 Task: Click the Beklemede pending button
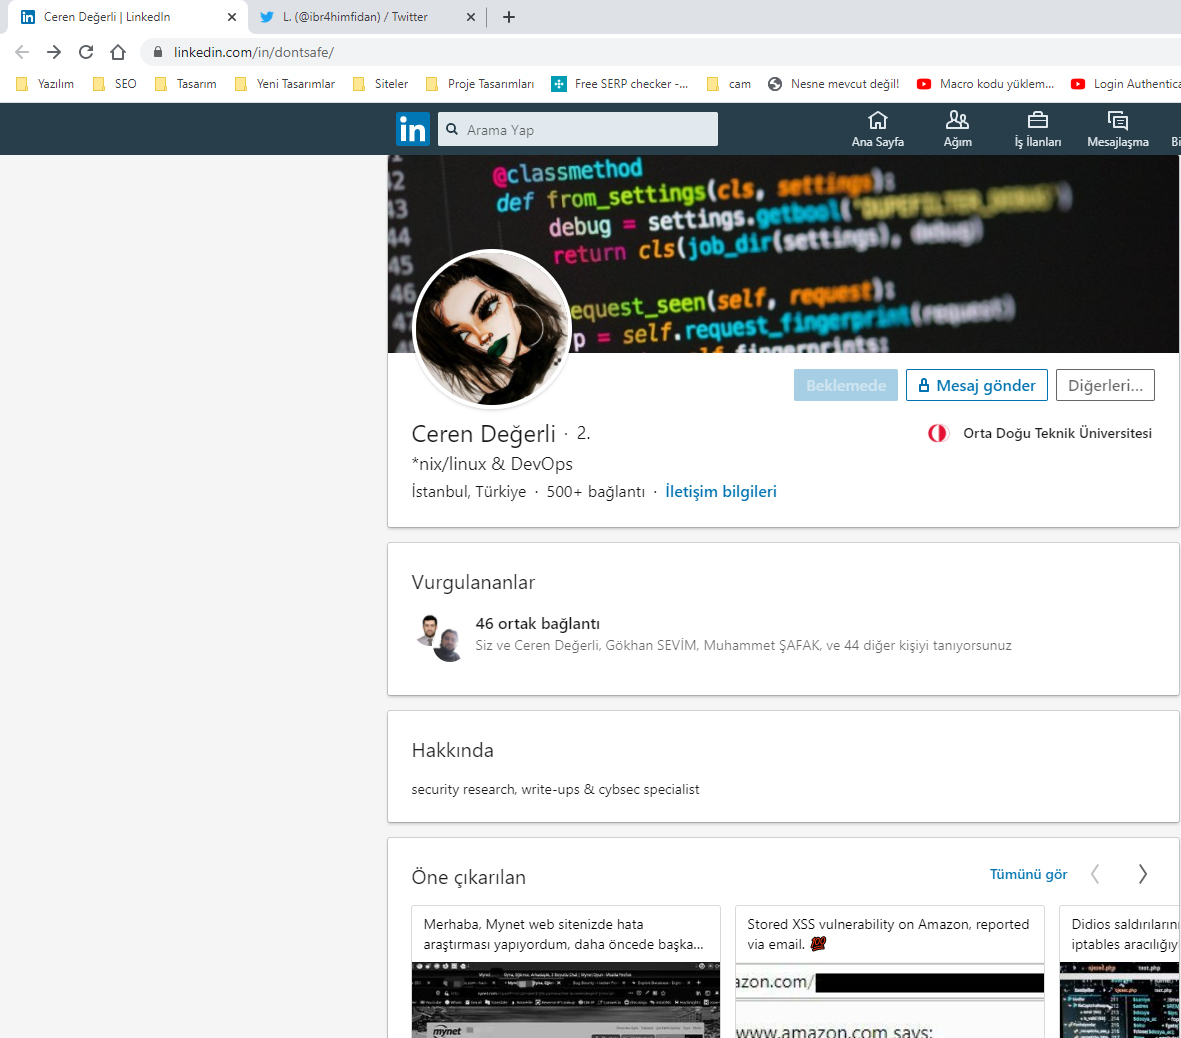coord(845,385)
